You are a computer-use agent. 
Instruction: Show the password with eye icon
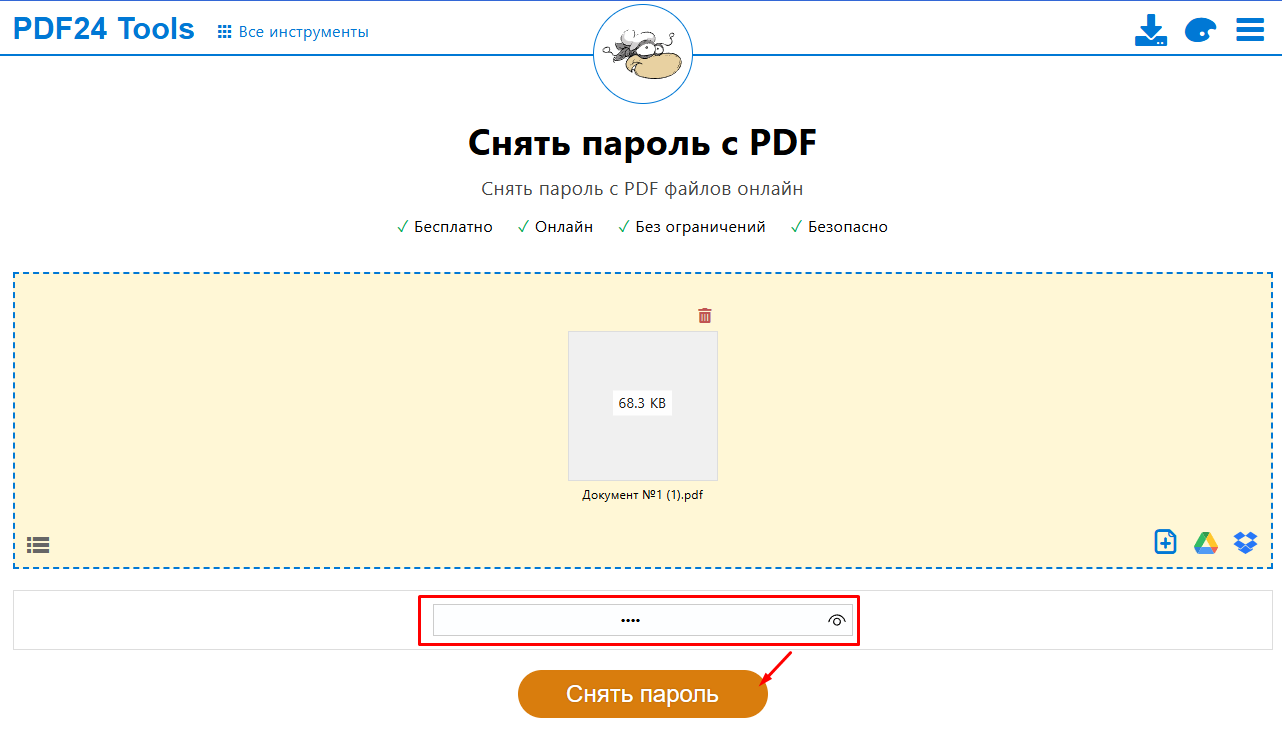pyautogui.click(x=837, y=620)
